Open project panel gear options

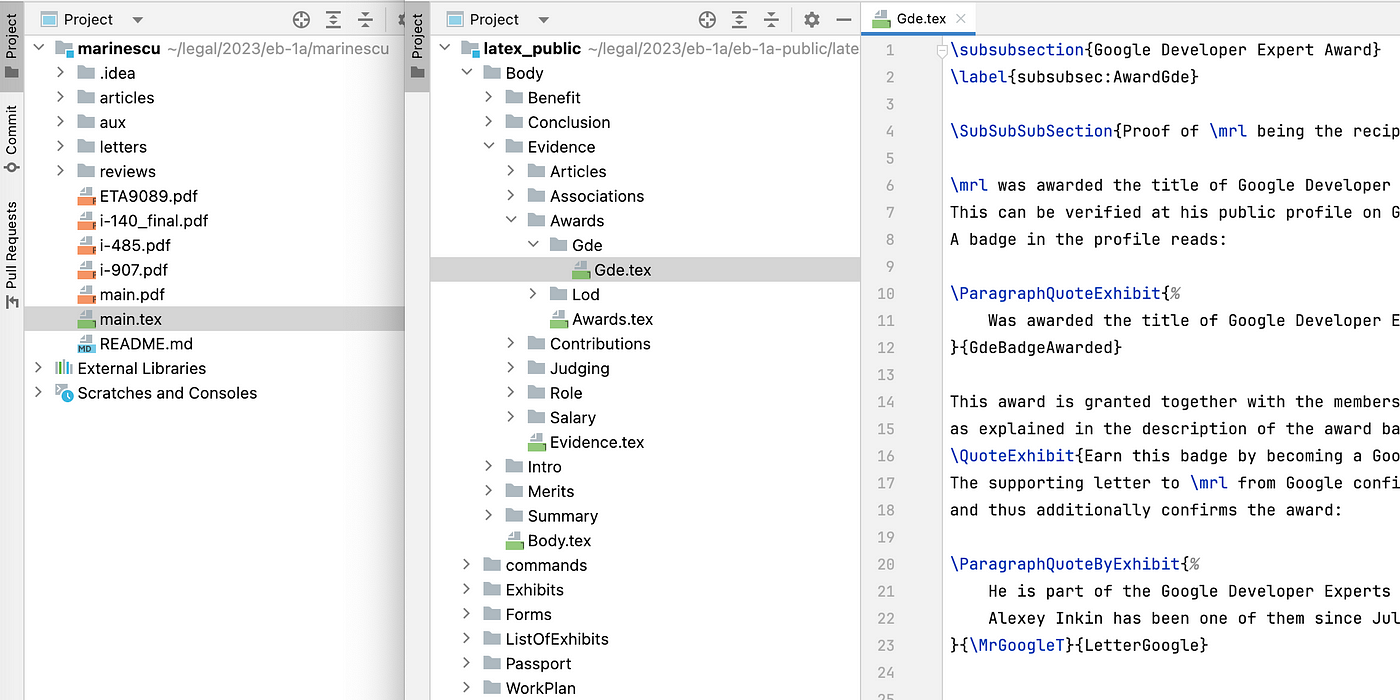click(812, 20)
